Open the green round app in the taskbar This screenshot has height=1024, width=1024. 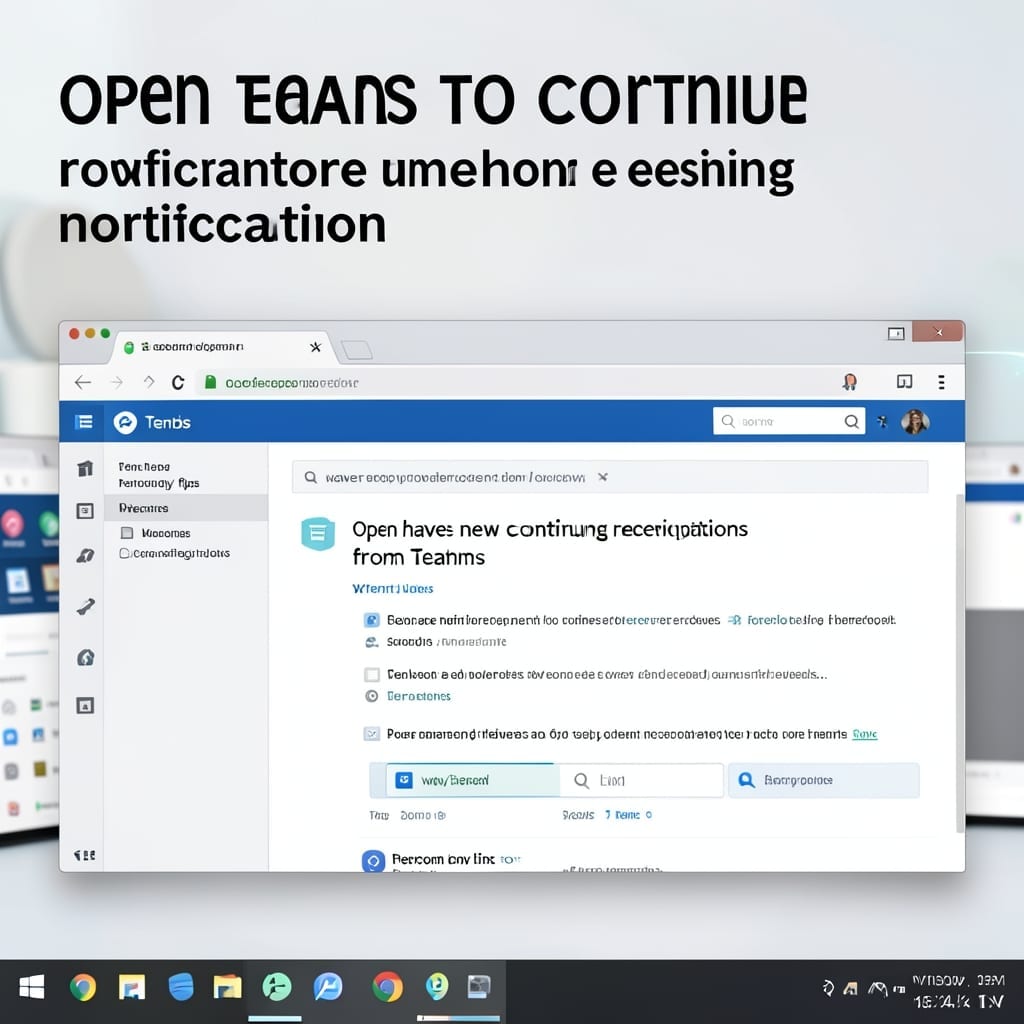click(277, 987)
